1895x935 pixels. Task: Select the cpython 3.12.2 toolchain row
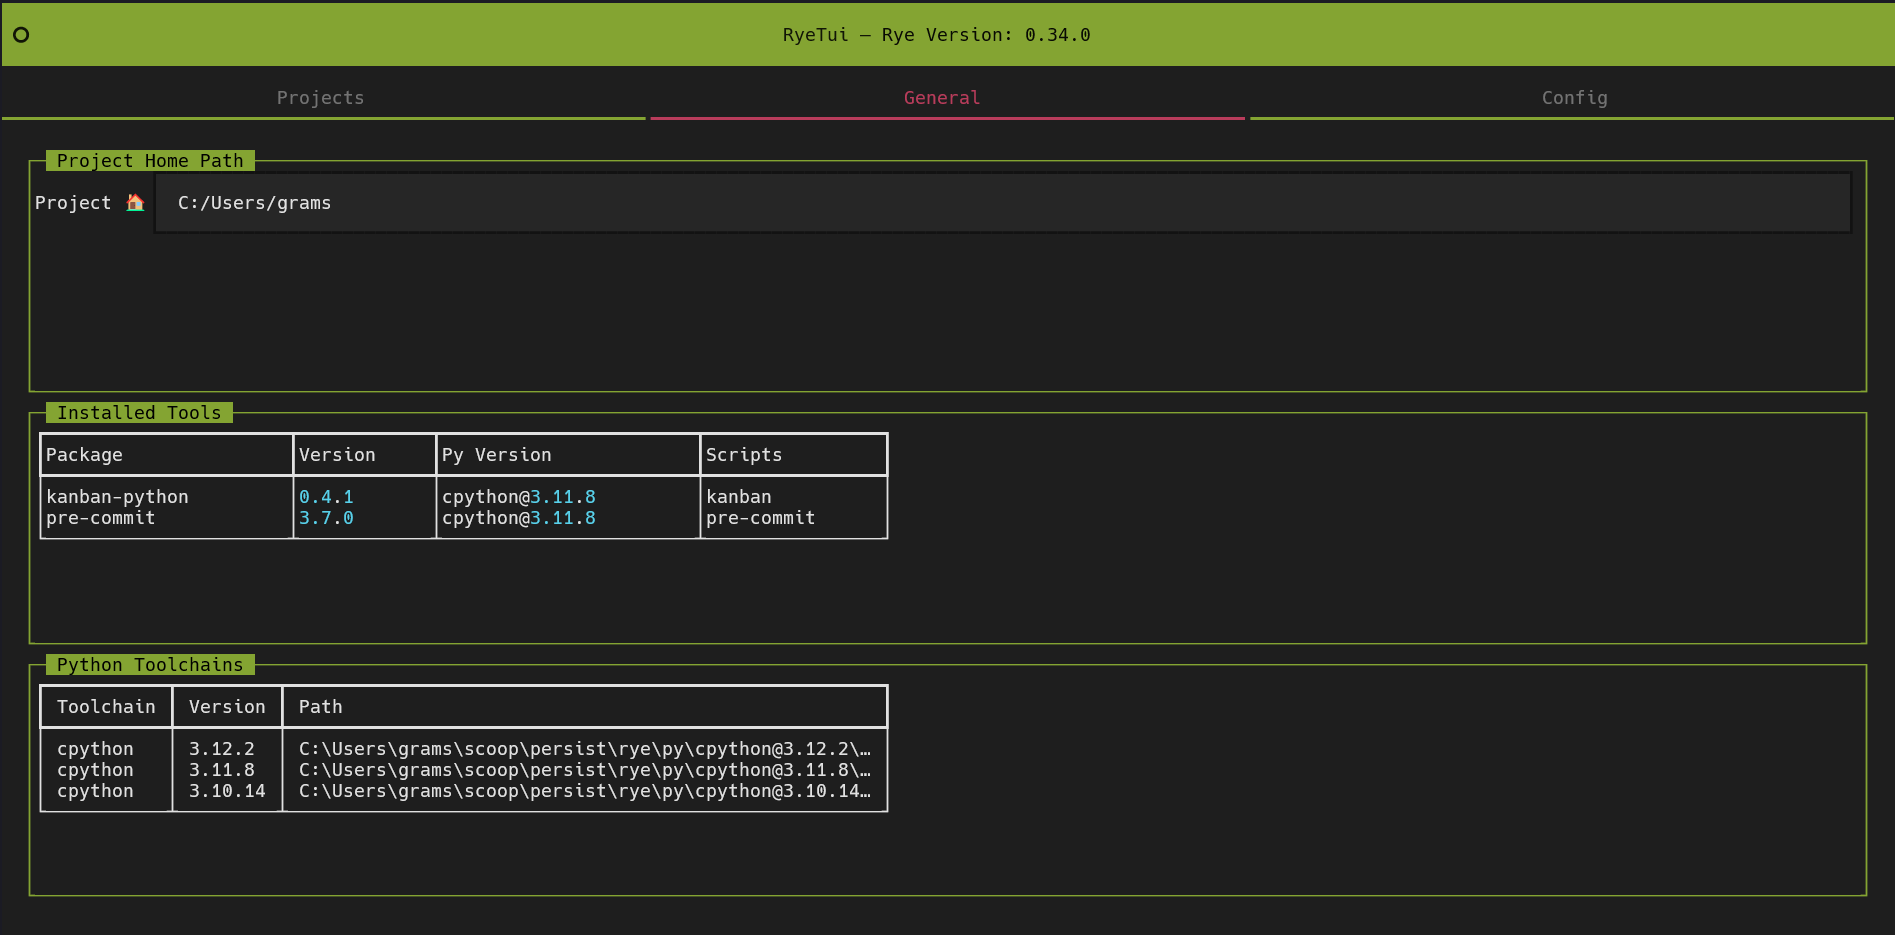464,749
